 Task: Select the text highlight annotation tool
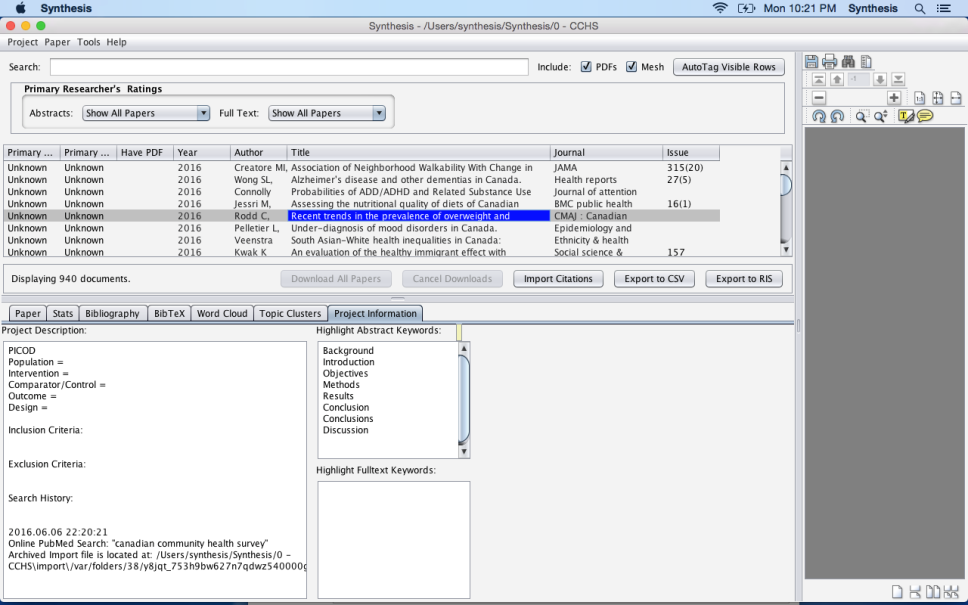click(x=906, y=116)
